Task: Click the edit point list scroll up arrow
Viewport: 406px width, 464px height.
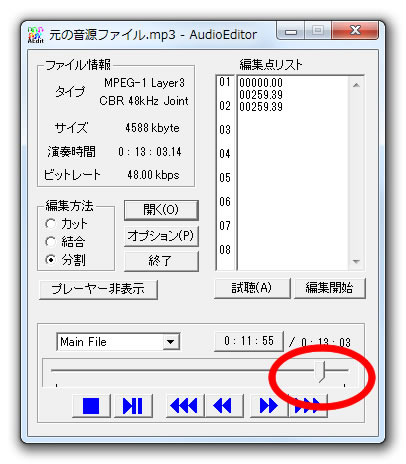Action: 356,85
